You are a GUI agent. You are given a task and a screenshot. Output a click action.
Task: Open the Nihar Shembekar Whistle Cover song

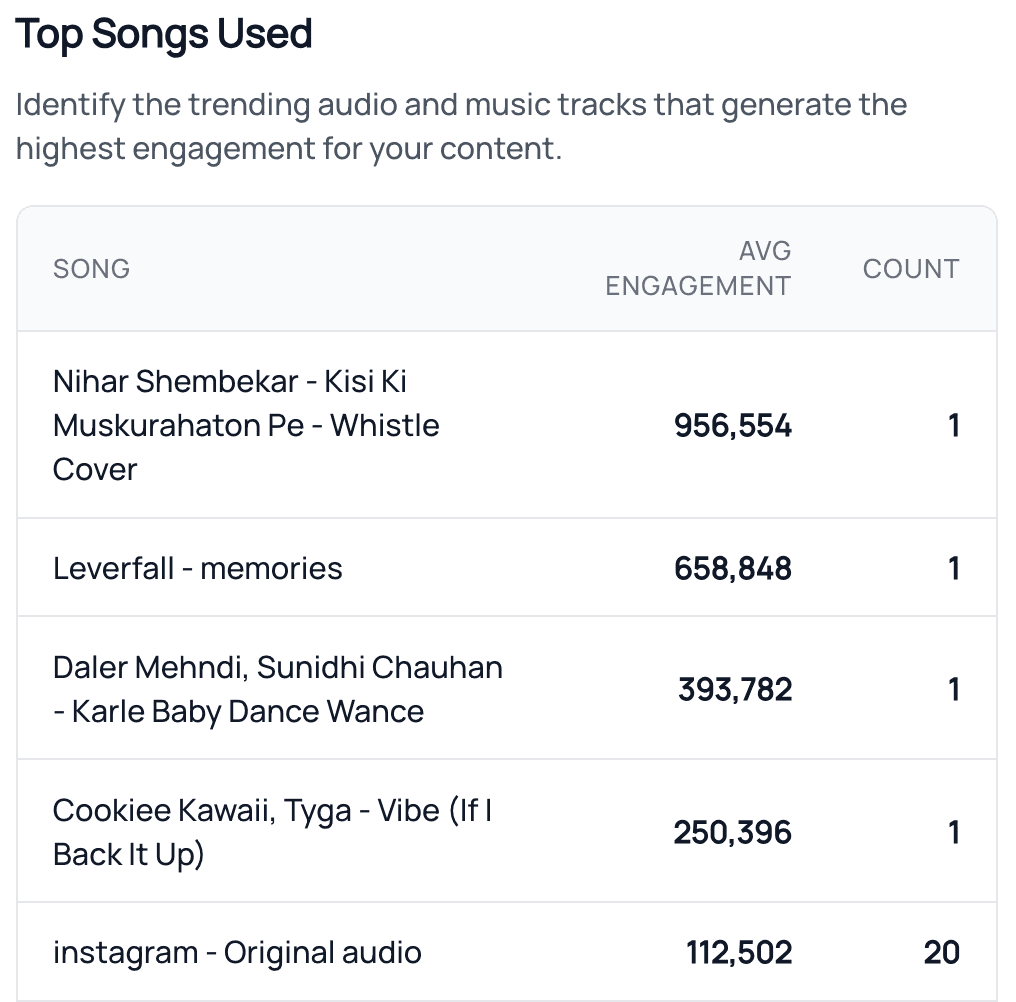[246, 425]
